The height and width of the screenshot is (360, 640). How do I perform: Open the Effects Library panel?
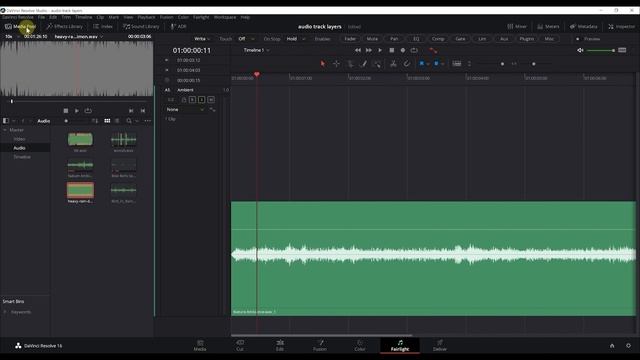[x=64, y=27]
